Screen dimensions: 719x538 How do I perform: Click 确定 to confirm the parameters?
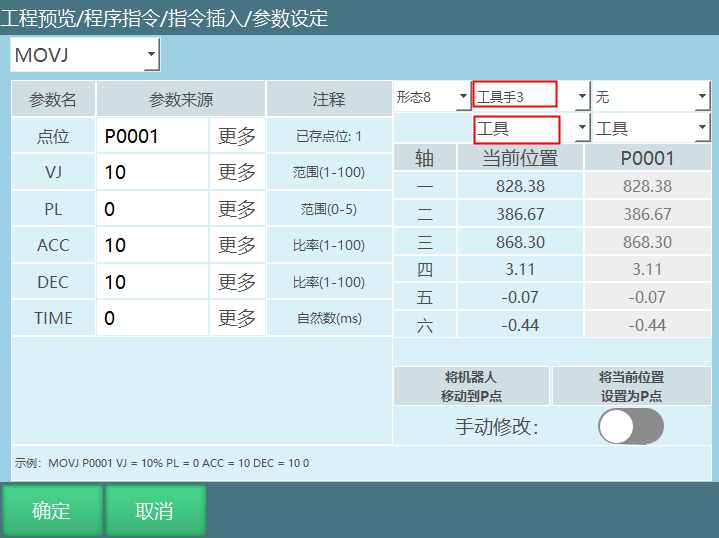pyautogui.click(x=51, y=511)
